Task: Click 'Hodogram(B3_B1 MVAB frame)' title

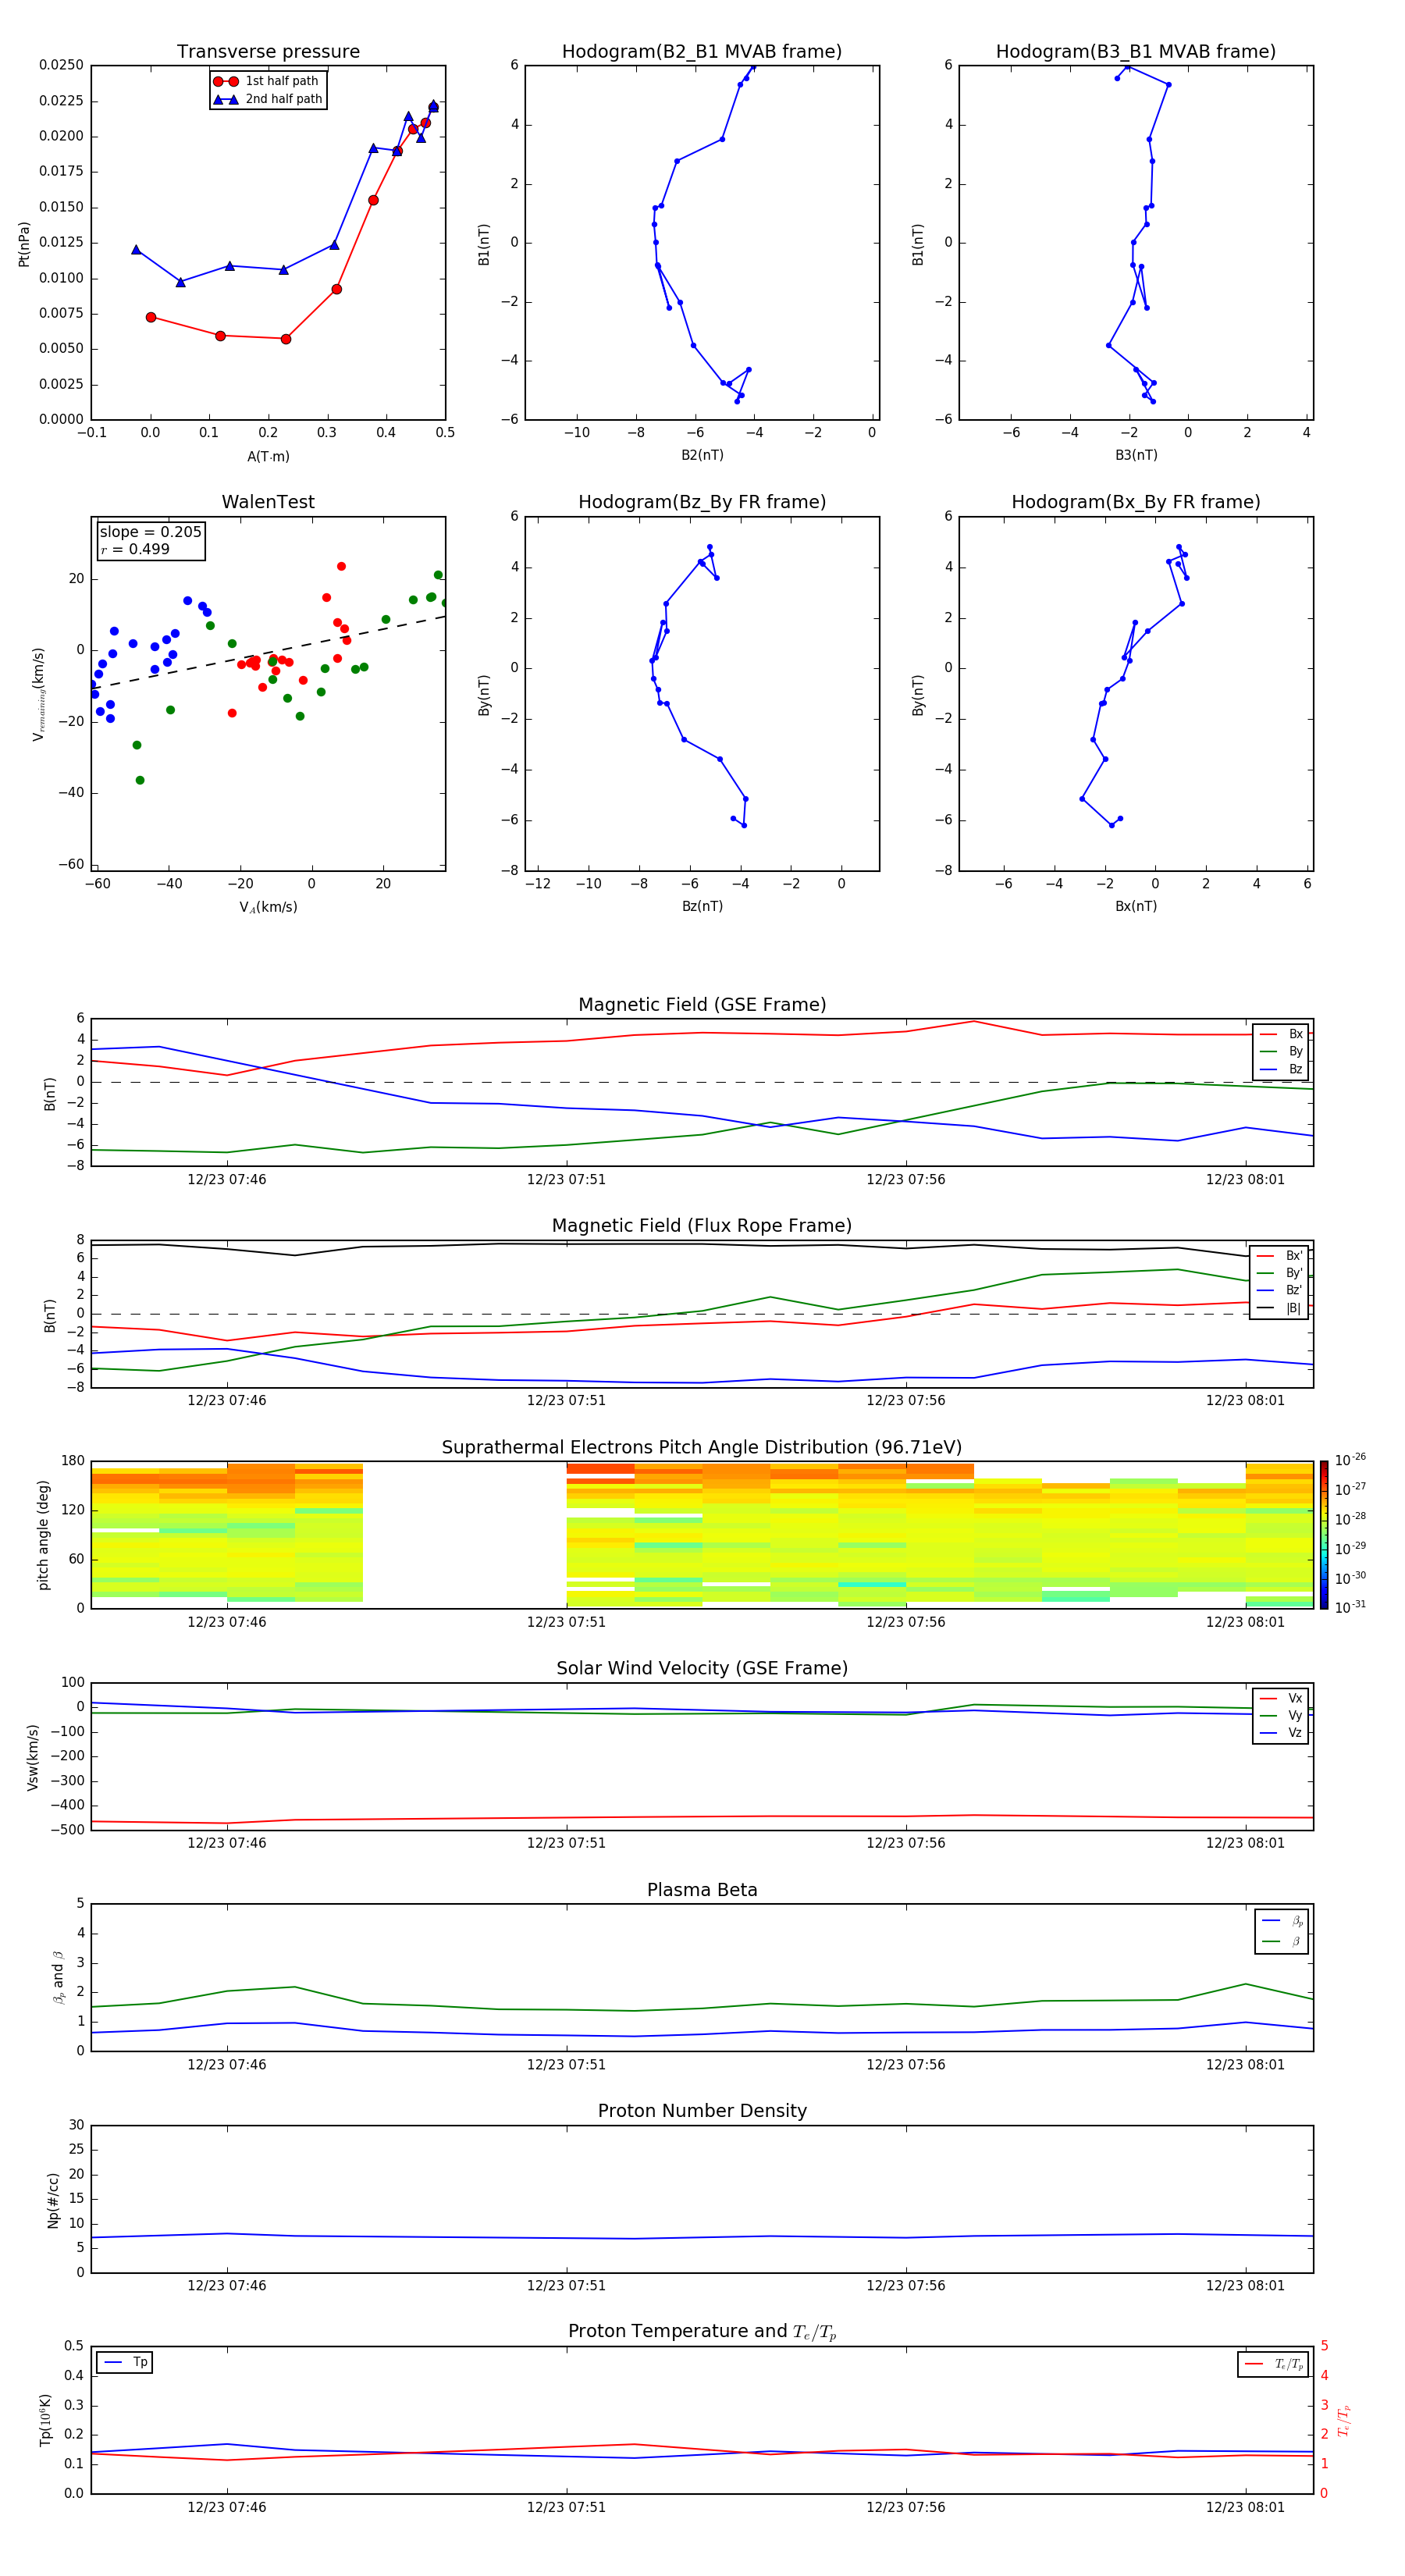Action: pos(1136,51)
